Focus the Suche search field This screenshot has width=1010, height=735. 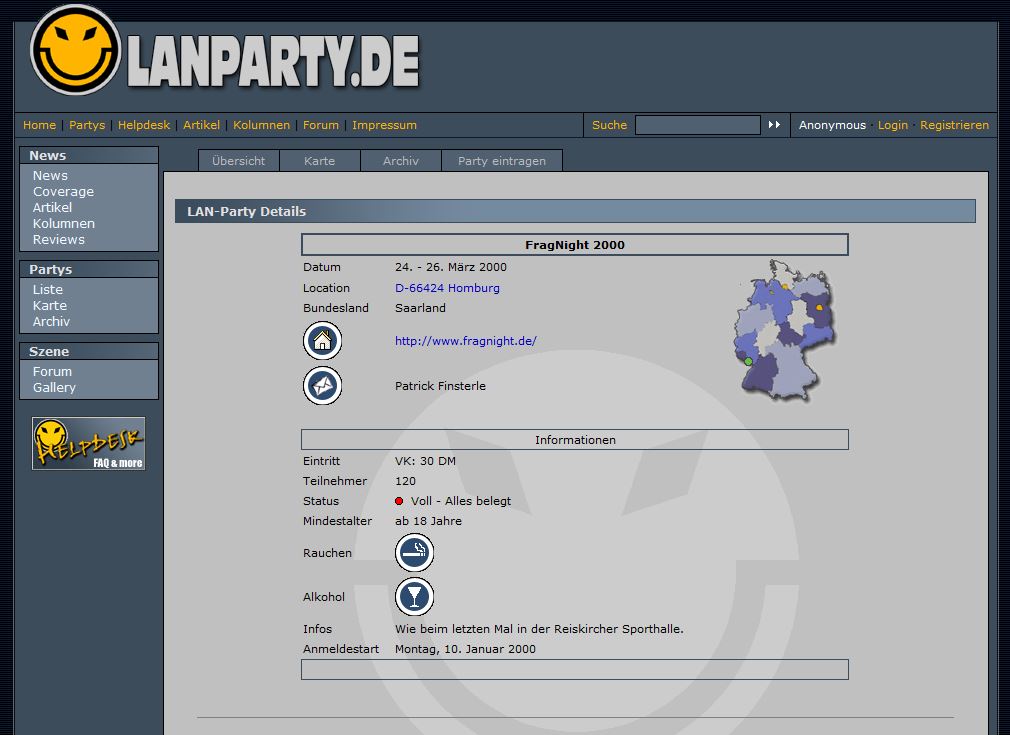tap(698, 125)
